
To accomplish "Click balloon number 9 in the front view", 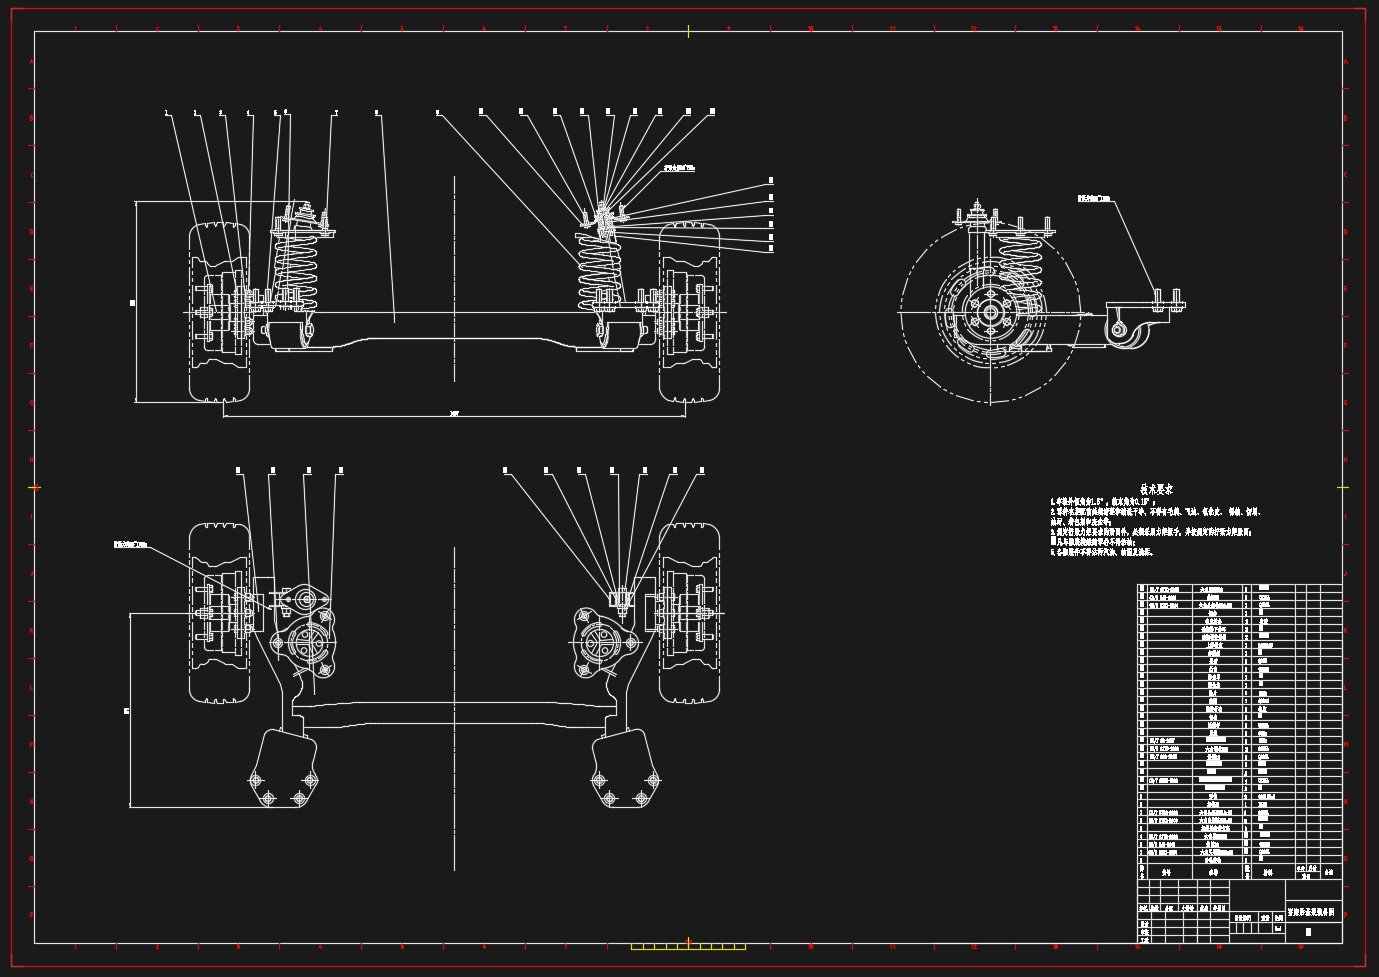I will click(x=437, y=113).
